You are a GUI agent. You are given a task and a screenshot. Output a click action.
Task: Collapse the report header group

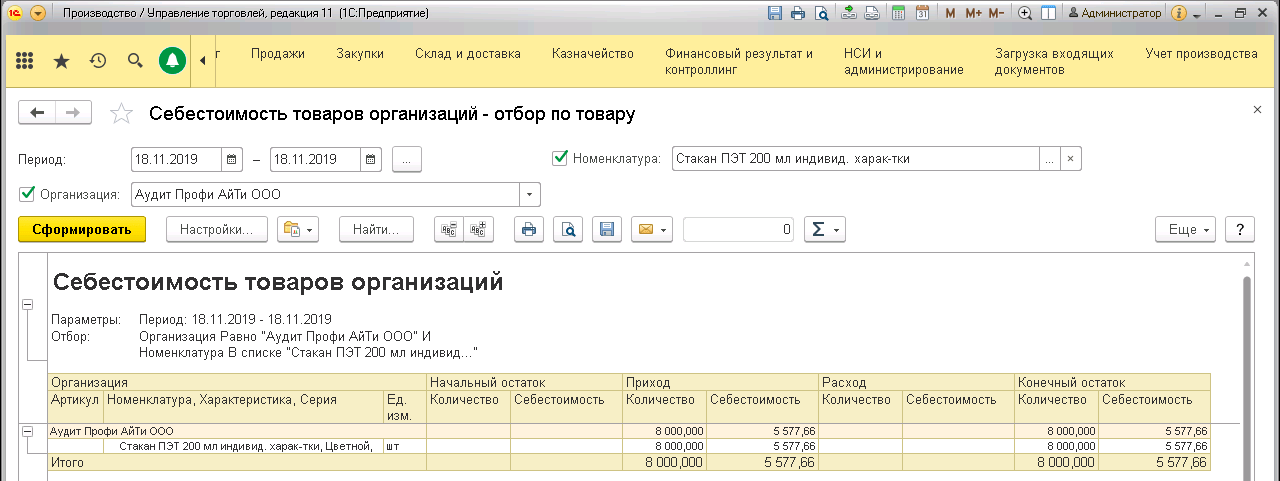pyautogui.click(x=28, y=304)
